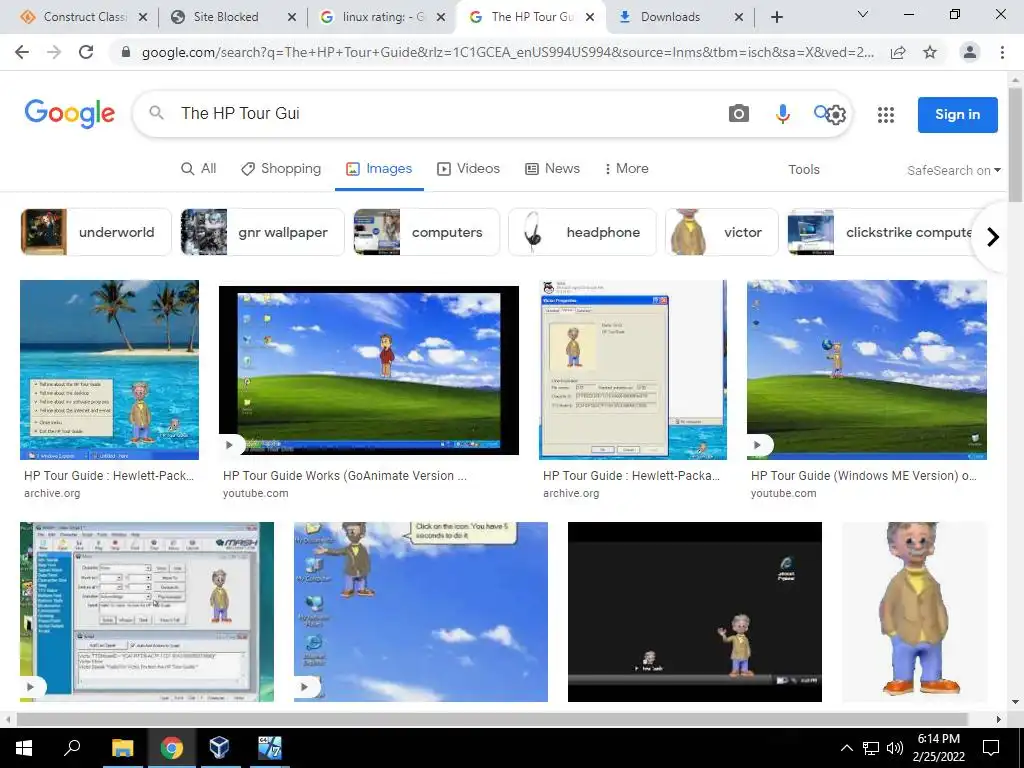
Task: Open the Chrome three-dot menu
Action: 1002,52
